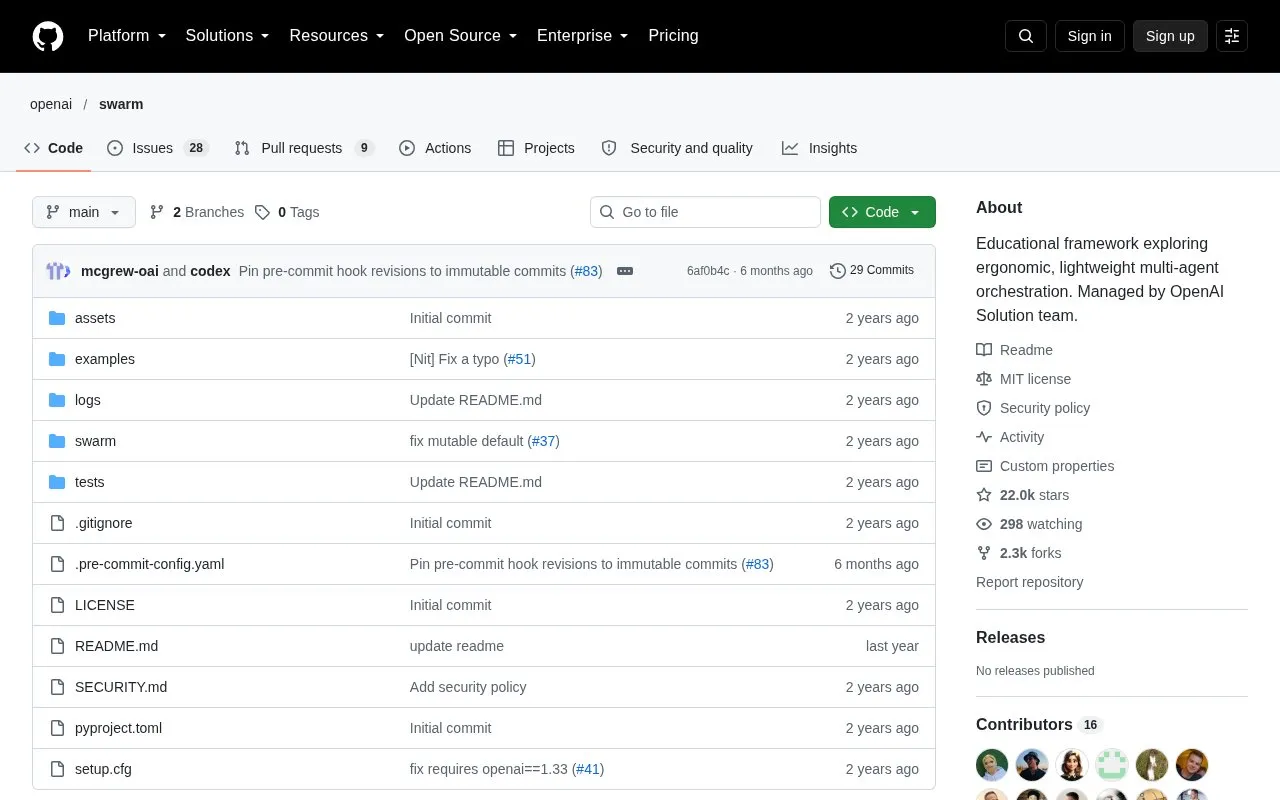1280x800 pixels.
Task: Open the Pricing link
Action: click(673, 36)
